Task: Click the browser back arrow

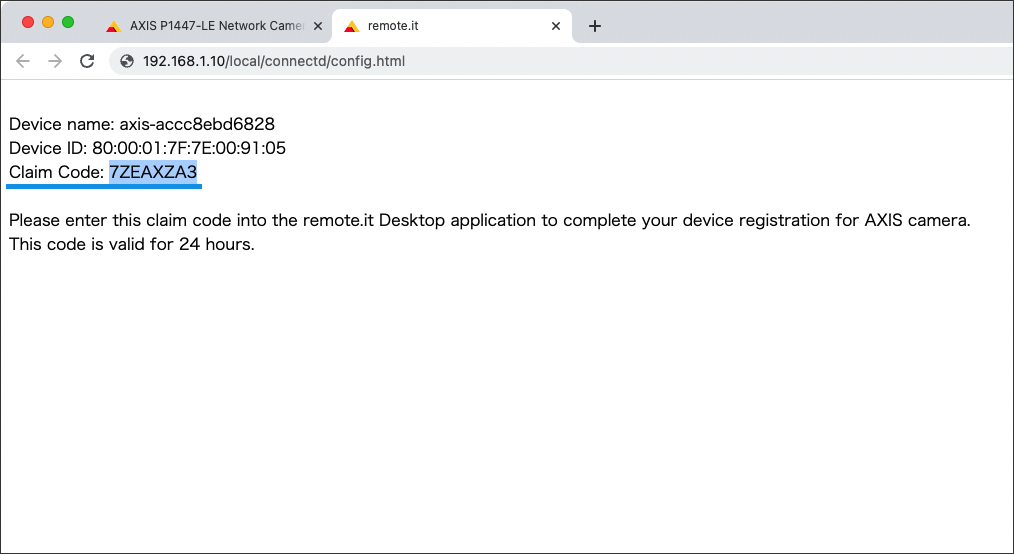Action: coord(23,61)
